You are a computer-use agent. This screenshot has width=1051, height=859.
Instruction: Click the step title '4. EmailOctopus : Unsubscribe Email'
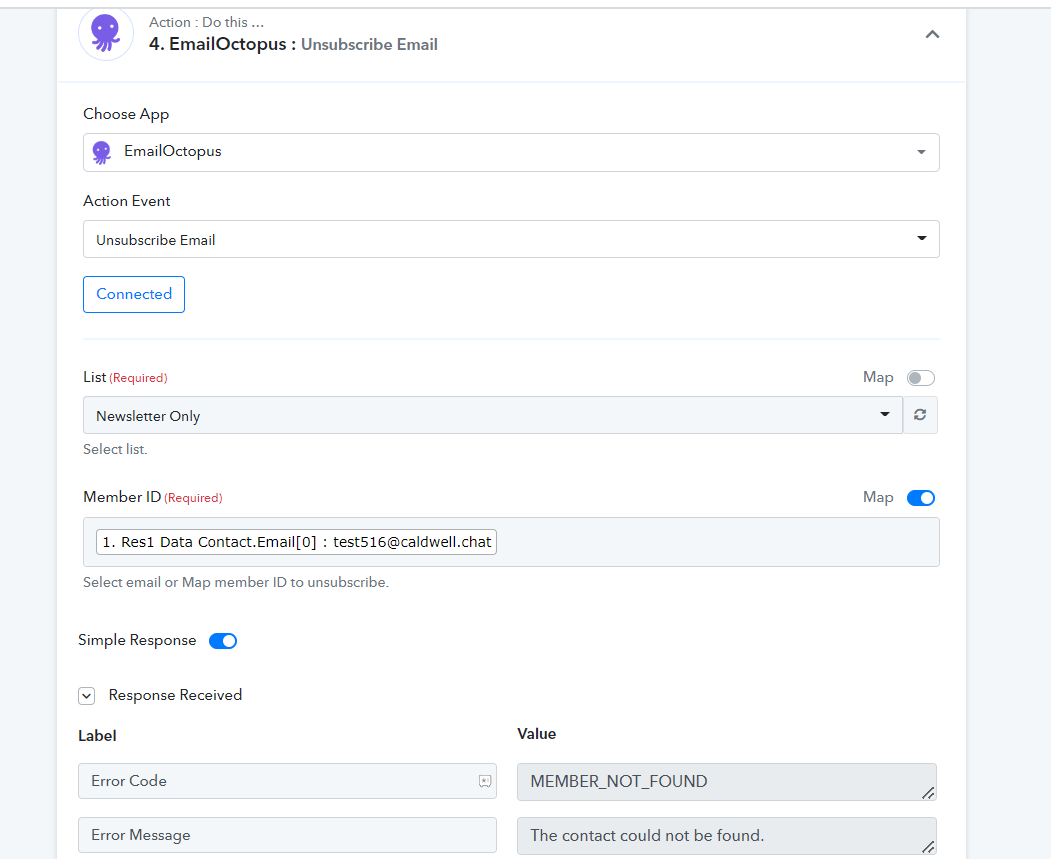point(293,44)
